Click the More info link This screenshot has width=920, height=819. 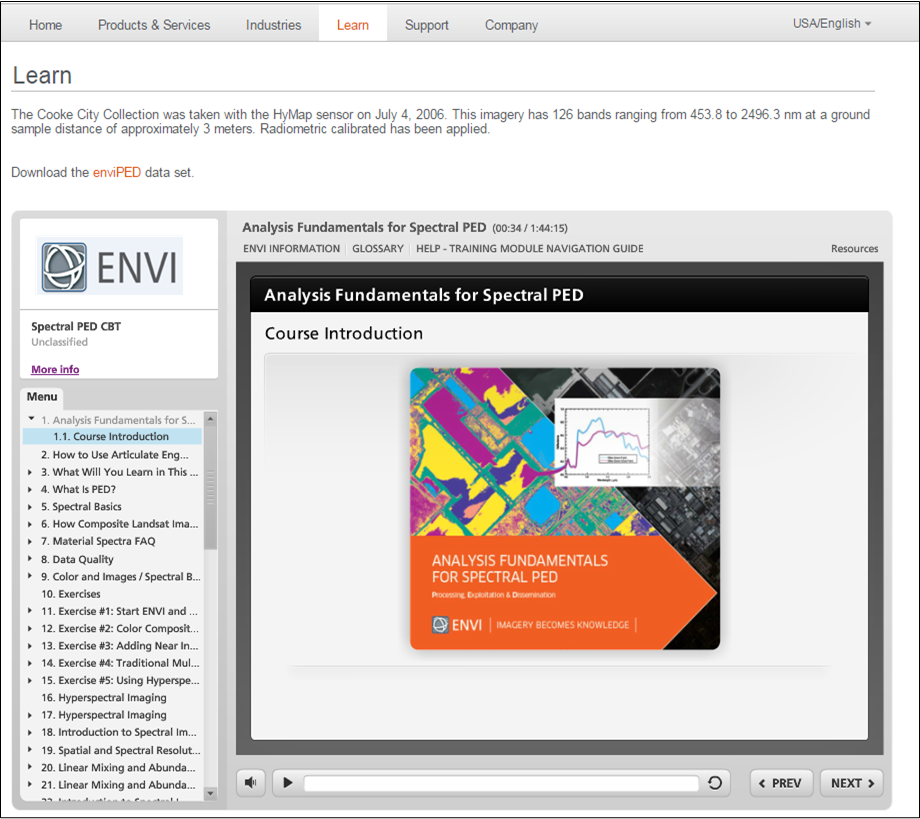(x=55, y=370)
